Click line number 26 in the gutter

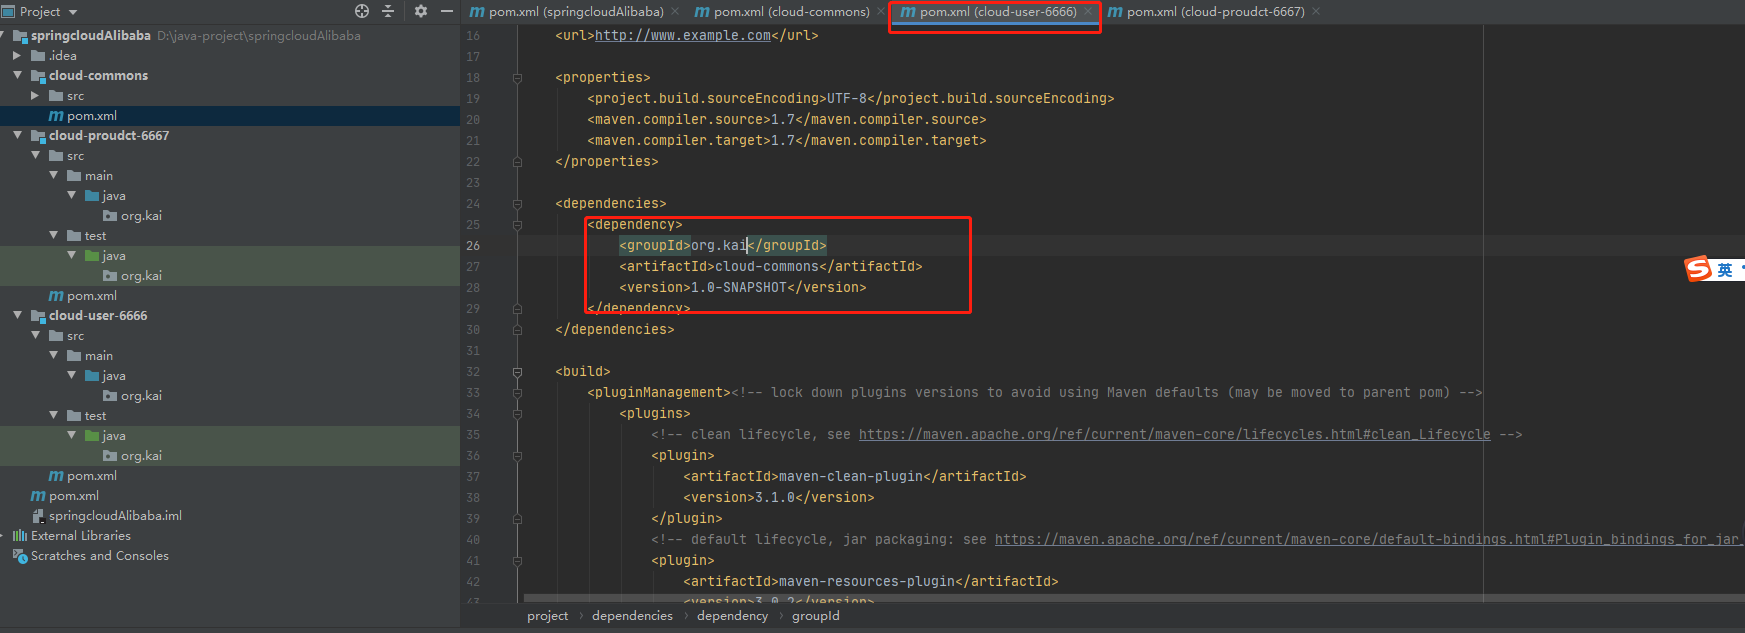[x=473, y=245]
